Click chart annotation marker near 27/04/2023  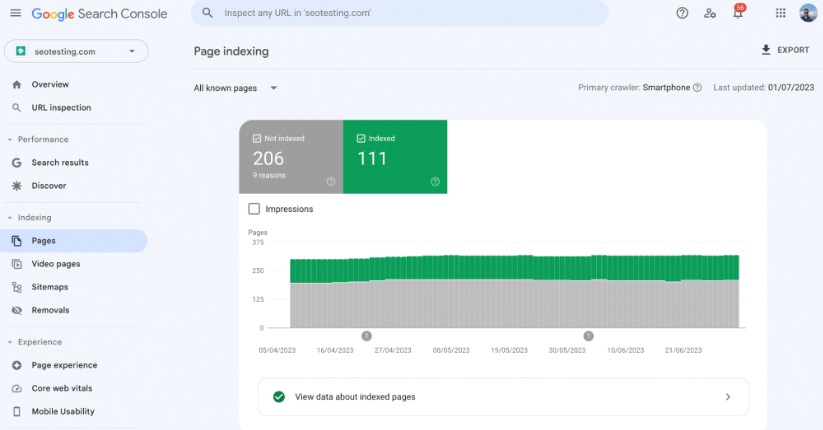point(366,336)
